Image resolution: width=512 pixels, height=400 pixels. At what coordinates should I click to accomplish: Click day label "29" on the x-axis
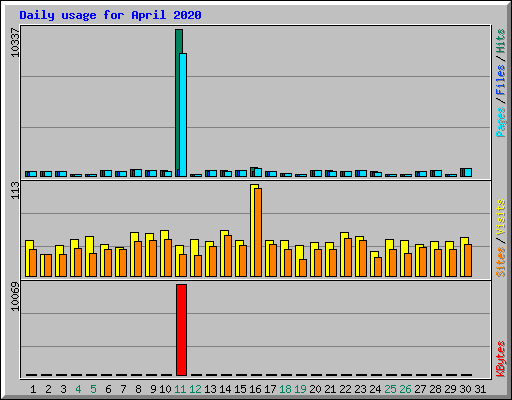tap(450, 389)
